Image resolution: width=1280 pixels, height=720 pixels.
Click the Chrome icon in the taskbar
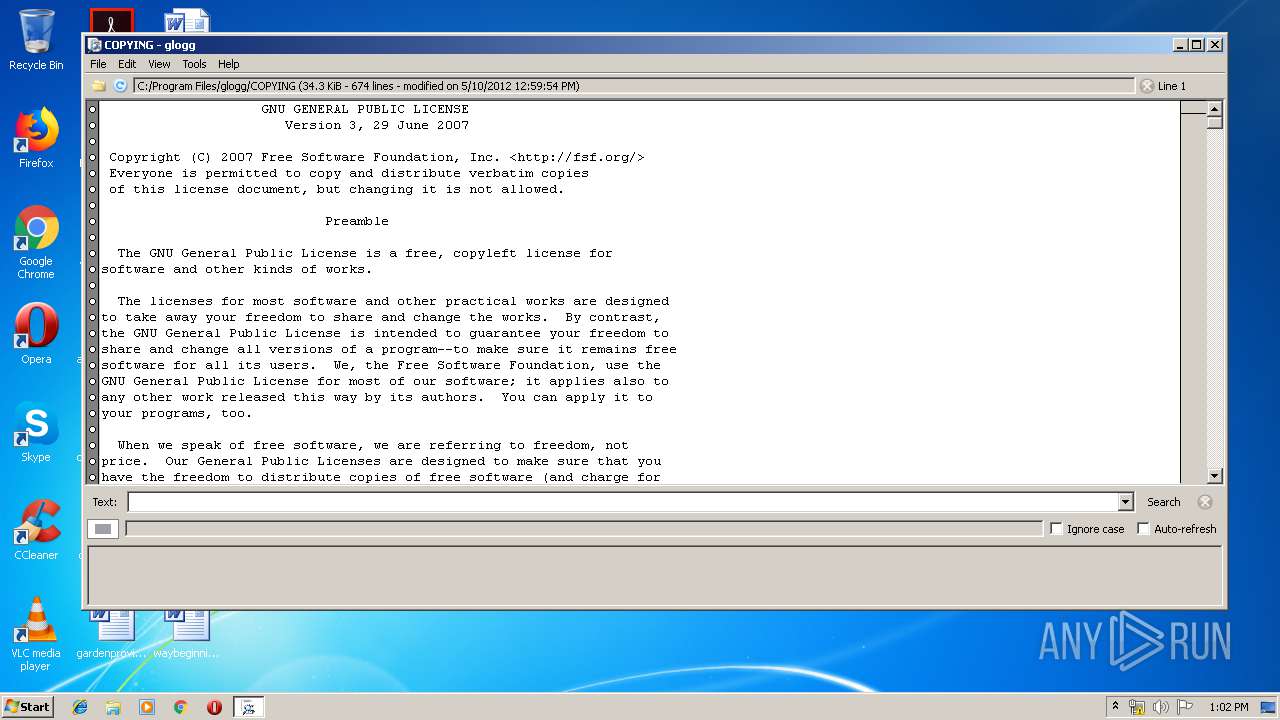pyautogui.click(x=180, y=707)
